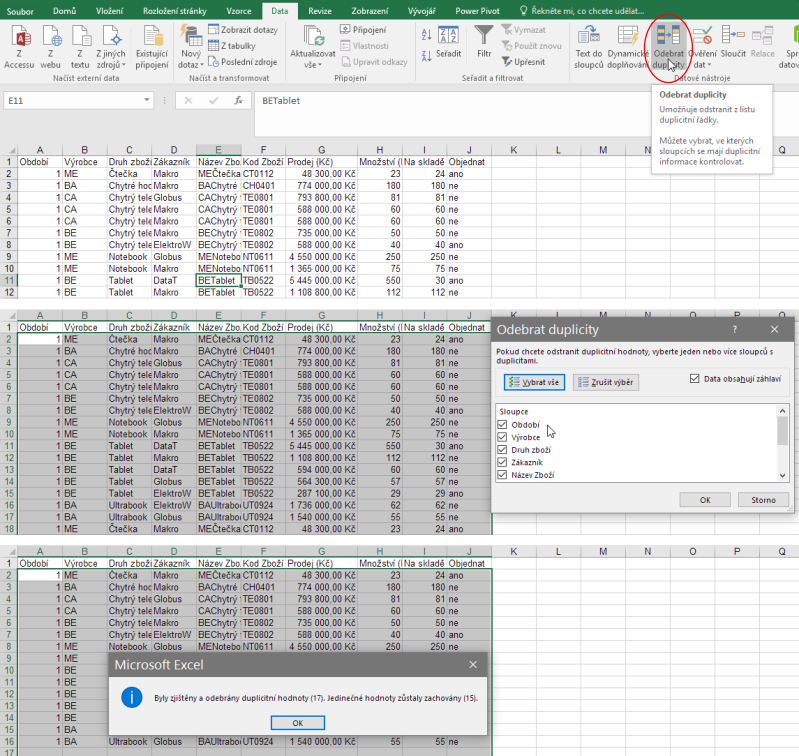
Task: Click the Zrušit výběr button
Action: click(x=606, y=382)
